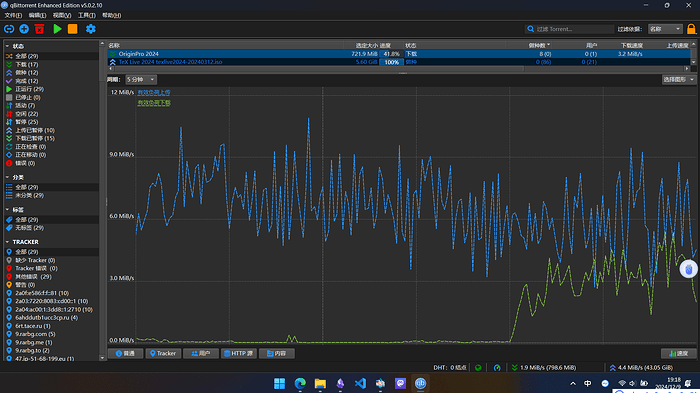
Task: Toggle alternative speed limits gauge icon
Action: tap(497, 368)
